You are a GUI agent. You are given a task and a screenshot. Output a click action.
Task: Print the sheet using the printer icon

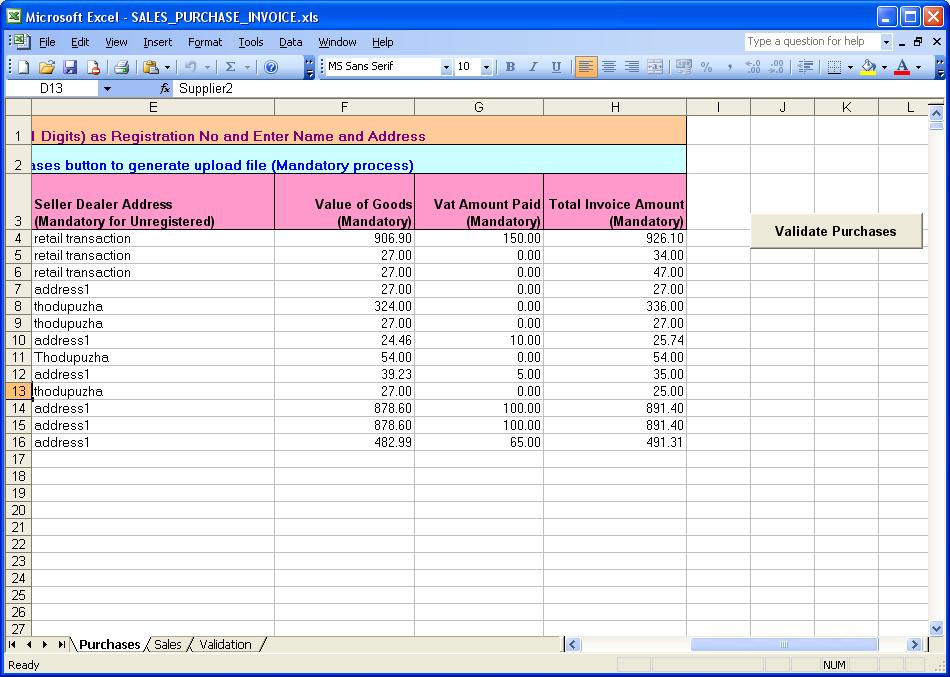click(122, 67)
